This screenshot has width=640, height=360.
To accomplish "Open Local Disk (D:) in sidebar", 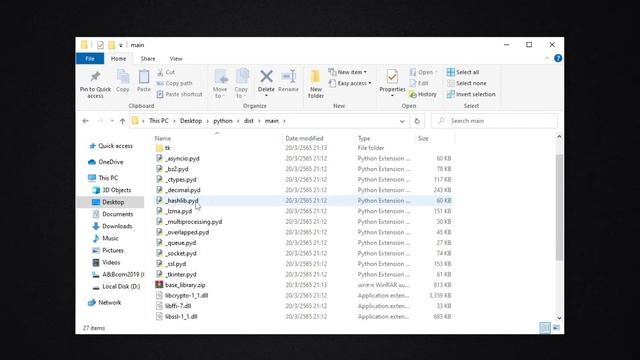I will (116, 286).
